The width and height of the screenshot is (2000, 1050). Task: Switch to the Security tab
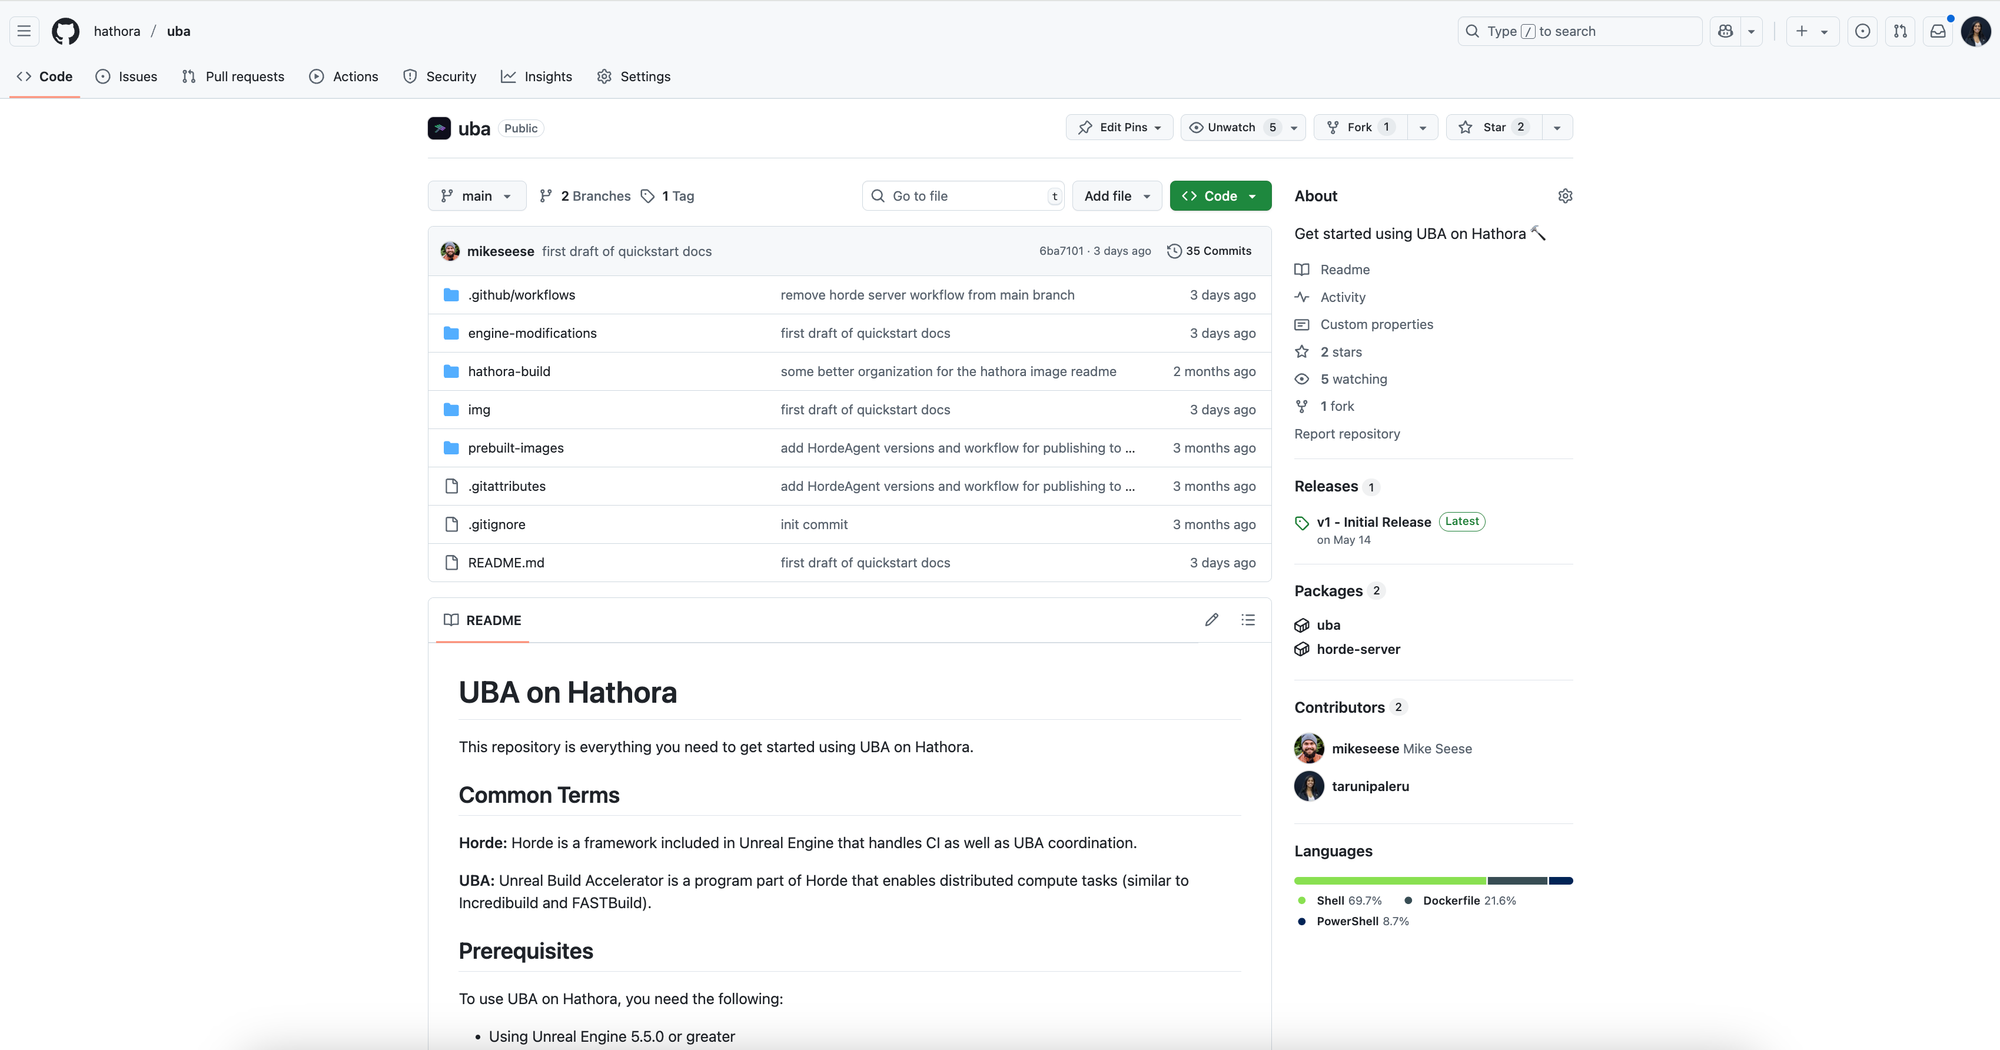pyautogui.click(x=440, y=76)
